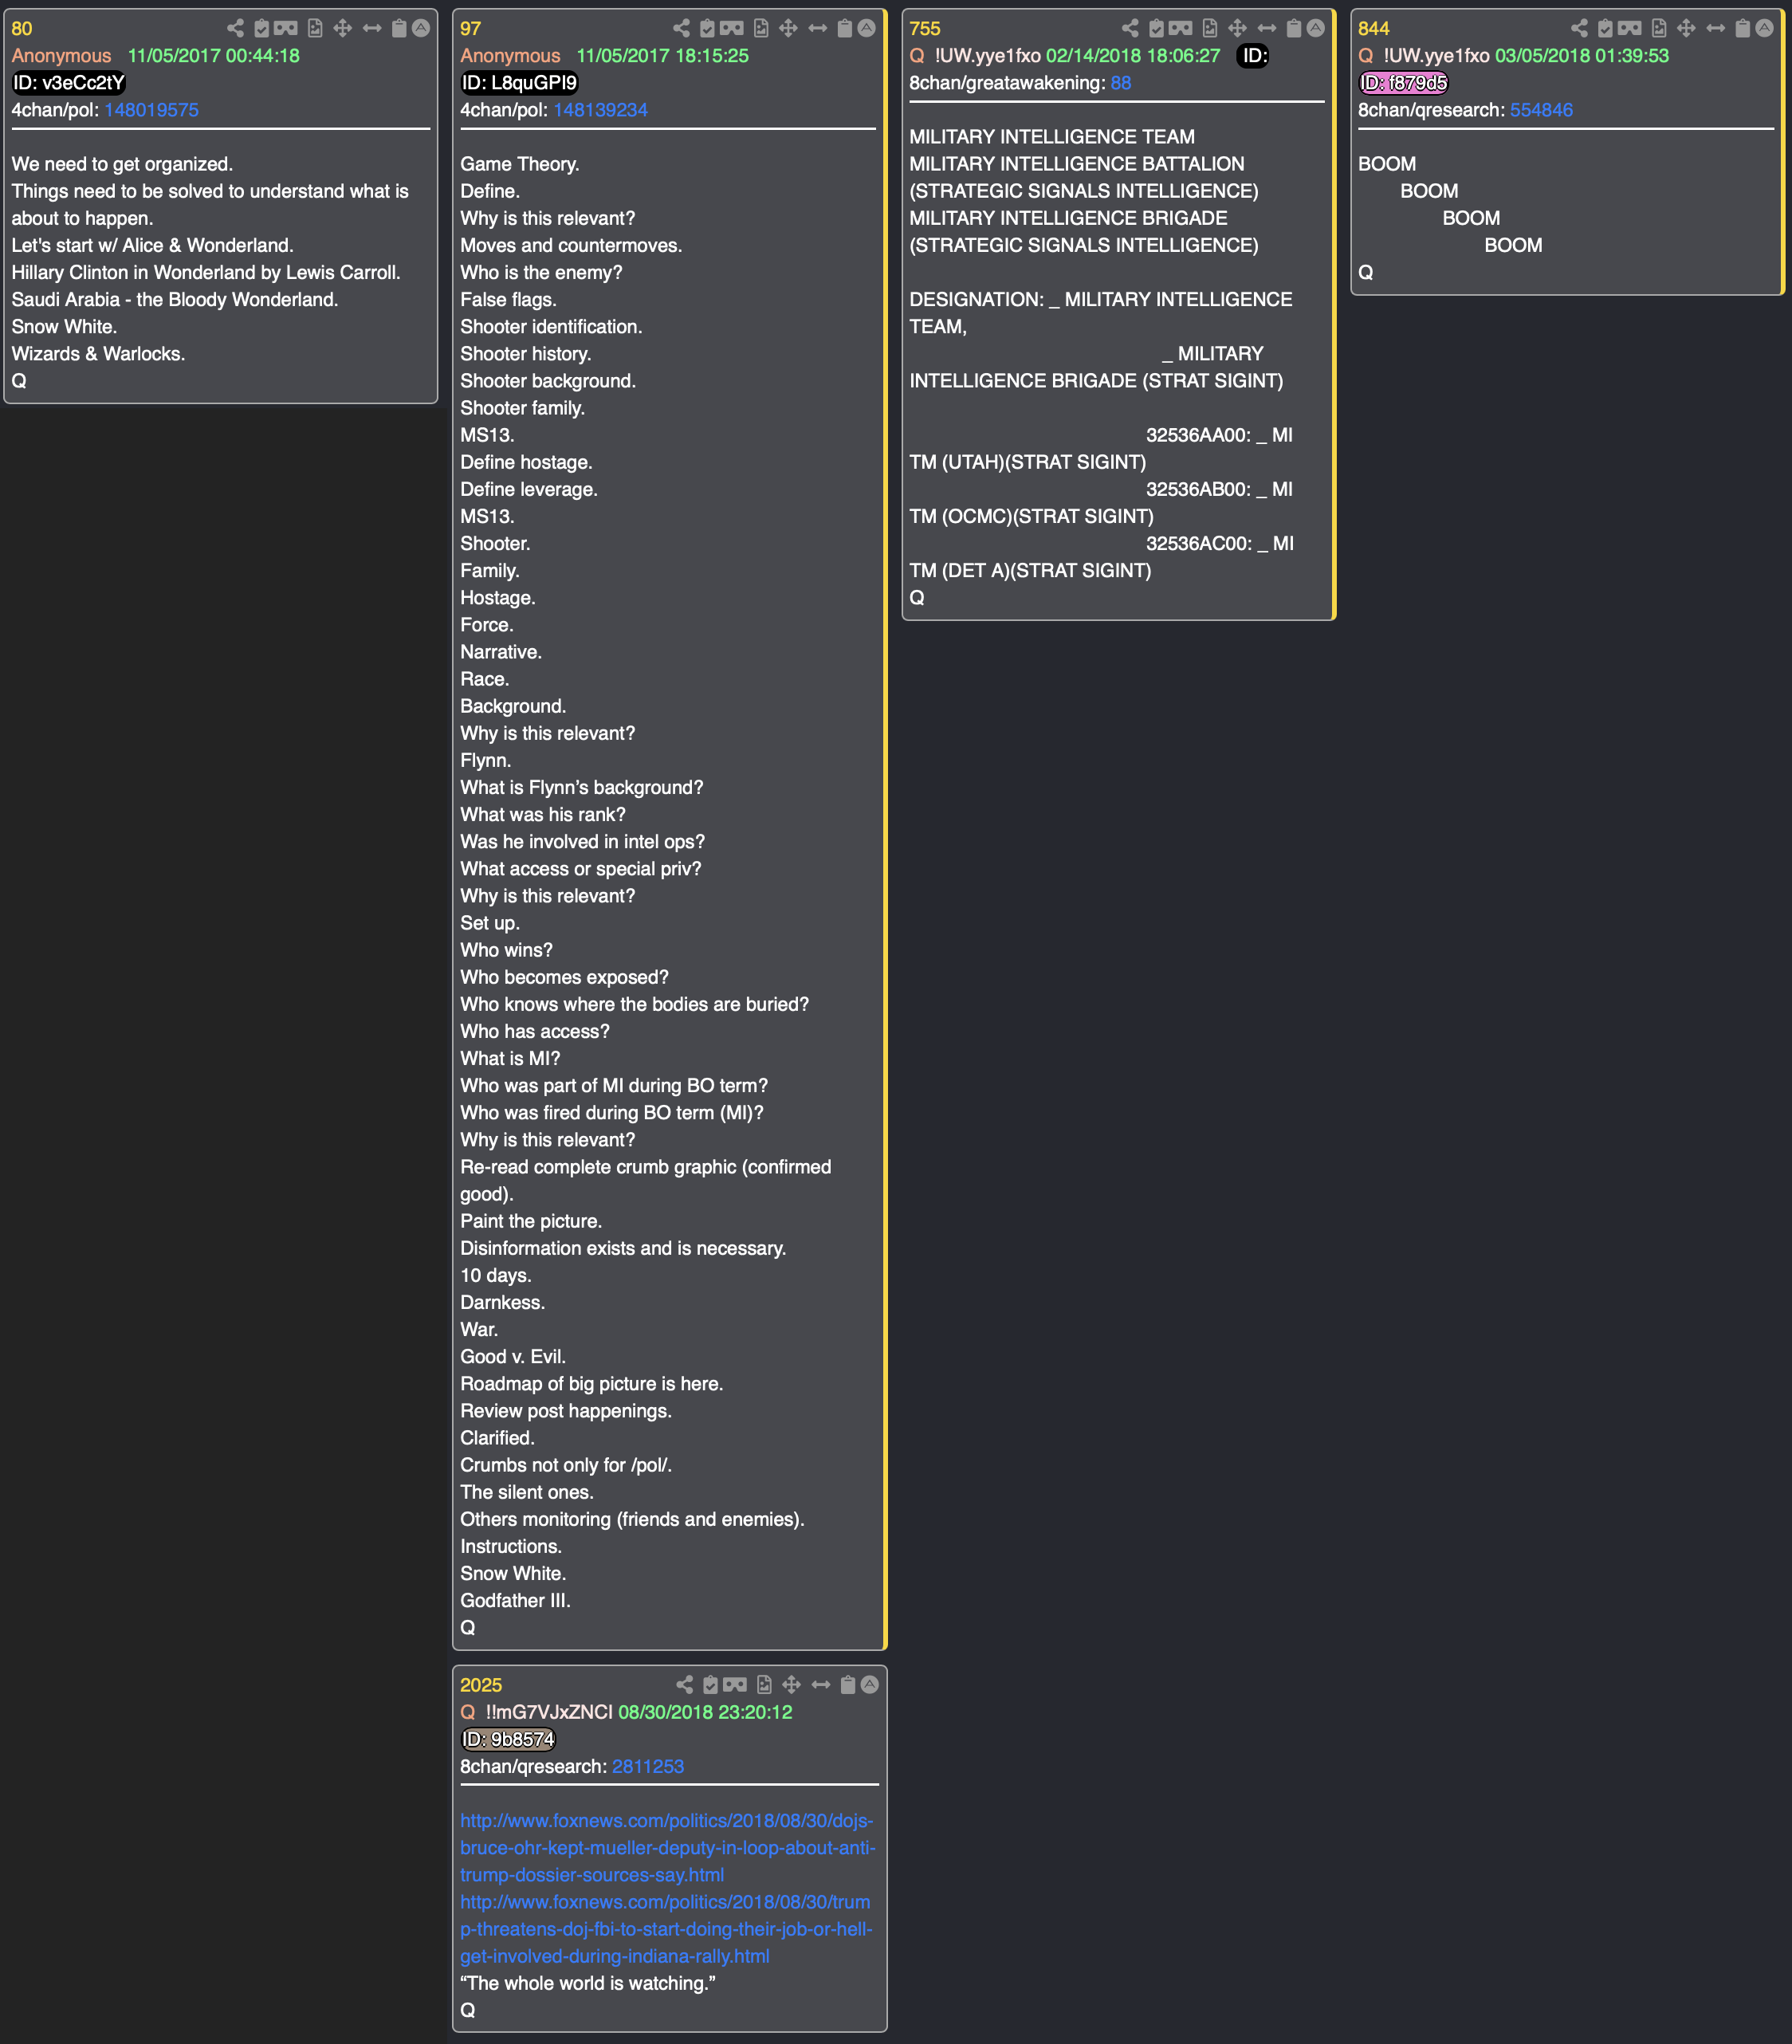Click the black ID badge on post 755
The image size is (1792, 2044).
click(x=1253, y=56)
